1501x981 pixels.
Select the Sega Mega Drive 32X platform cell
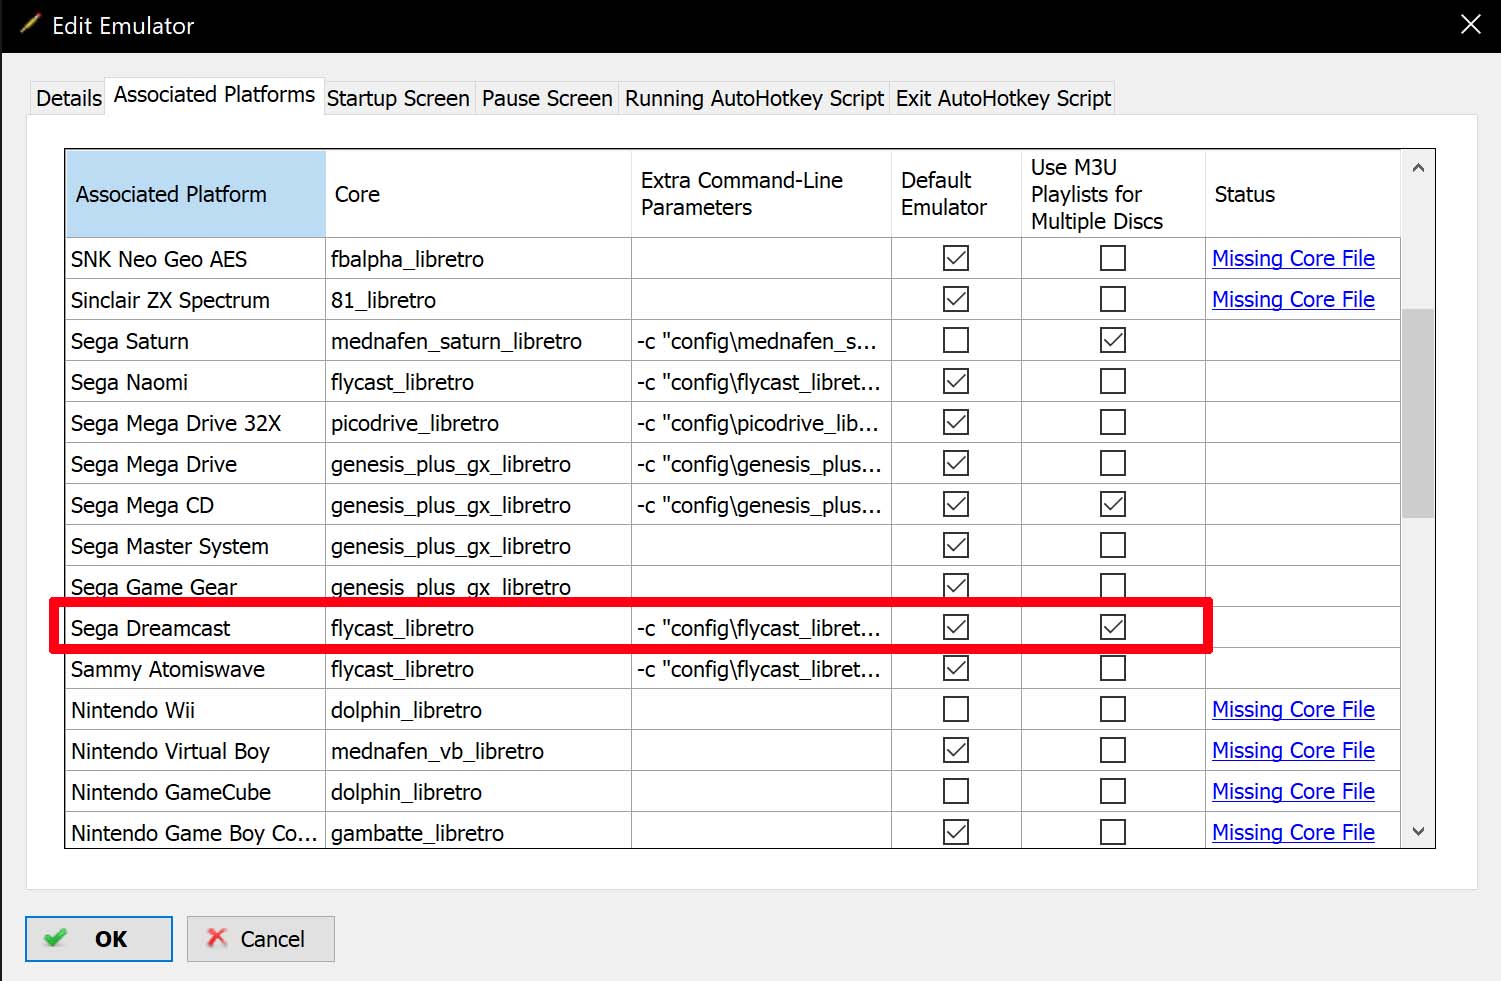click(x=196, y=423)
